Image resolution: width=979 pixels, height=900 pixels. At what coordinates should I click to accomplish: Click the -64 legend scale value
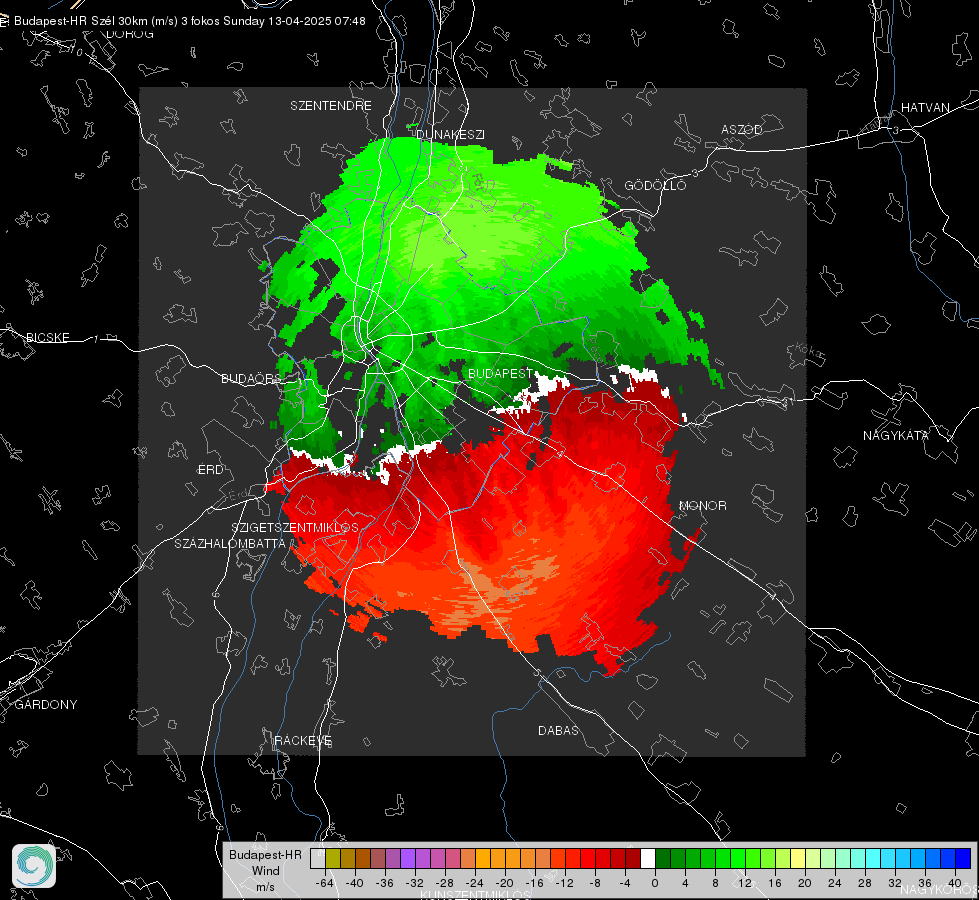pyautogui.click(x=325, y=883)
